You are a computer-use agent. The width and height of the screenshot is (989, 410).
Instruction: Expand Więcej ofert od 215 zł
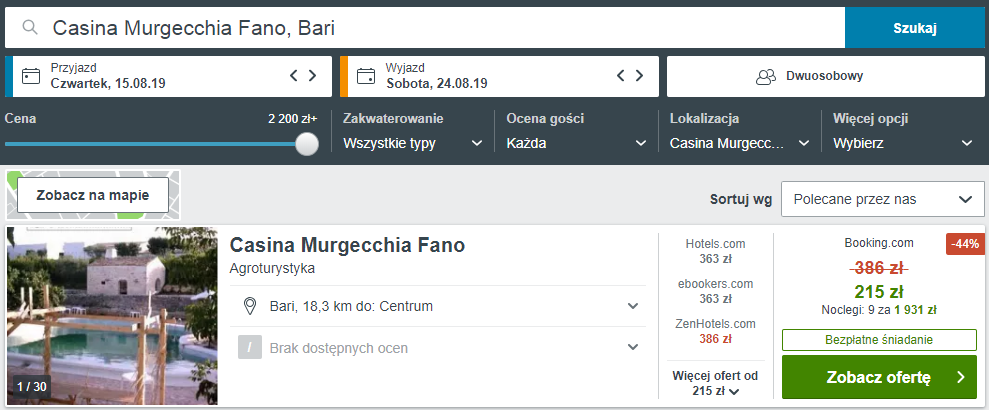pos(715,383)
